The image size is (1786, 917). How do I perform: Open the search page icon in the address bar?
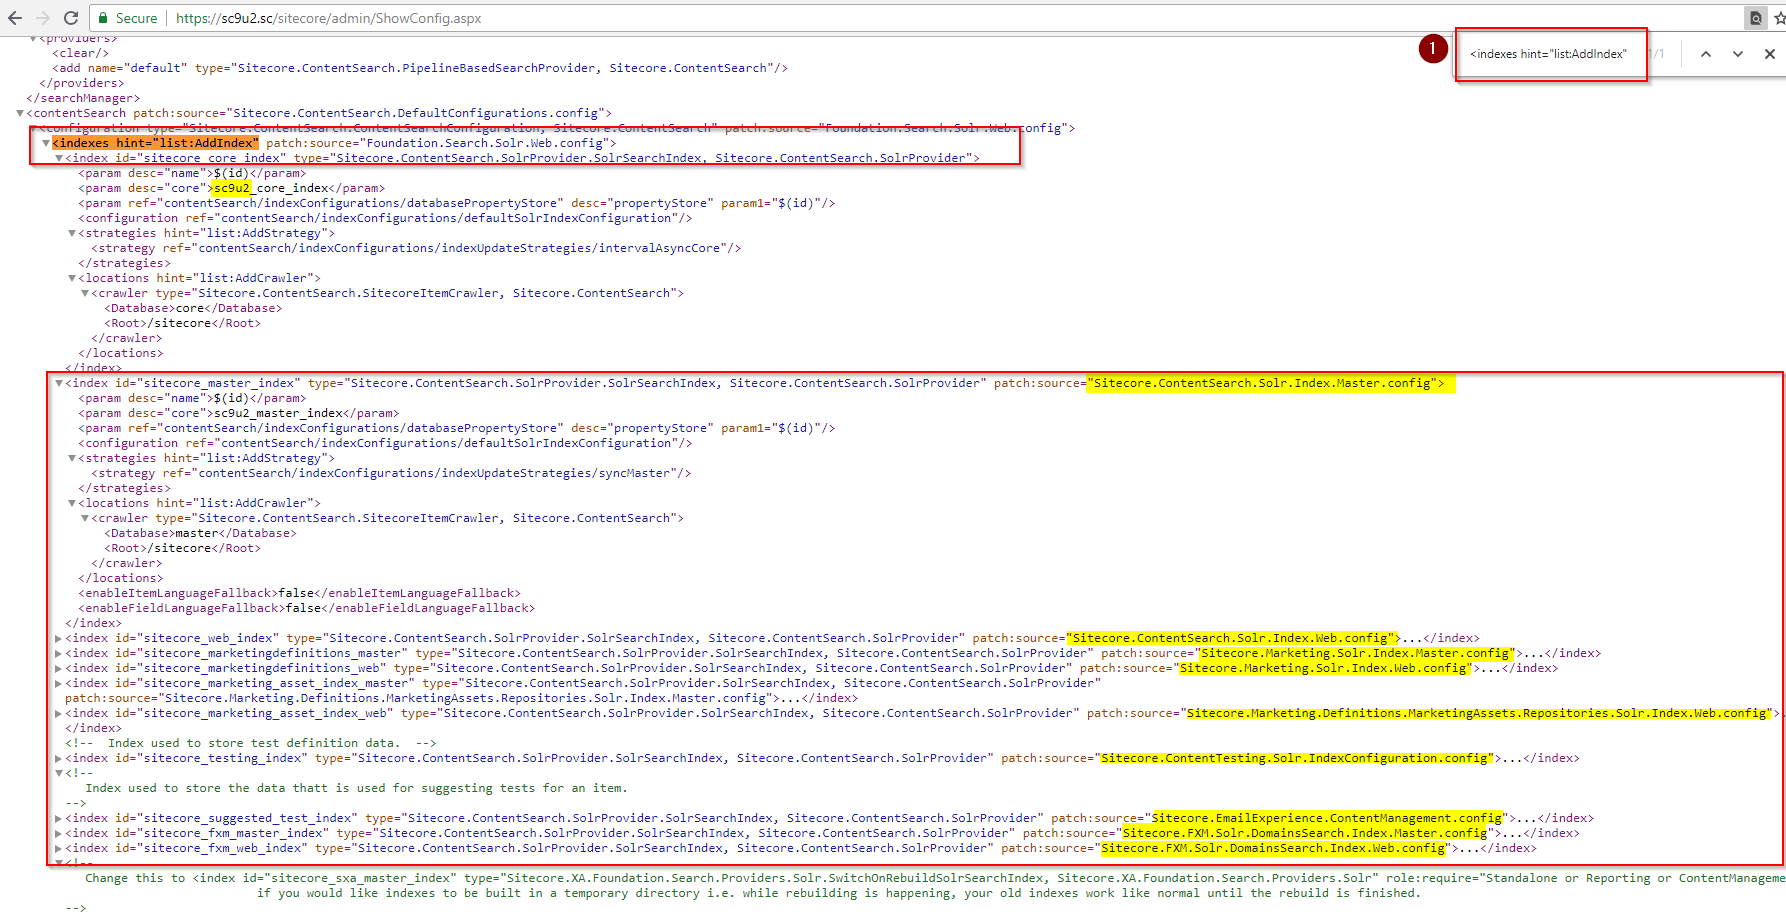point(1756,18)
